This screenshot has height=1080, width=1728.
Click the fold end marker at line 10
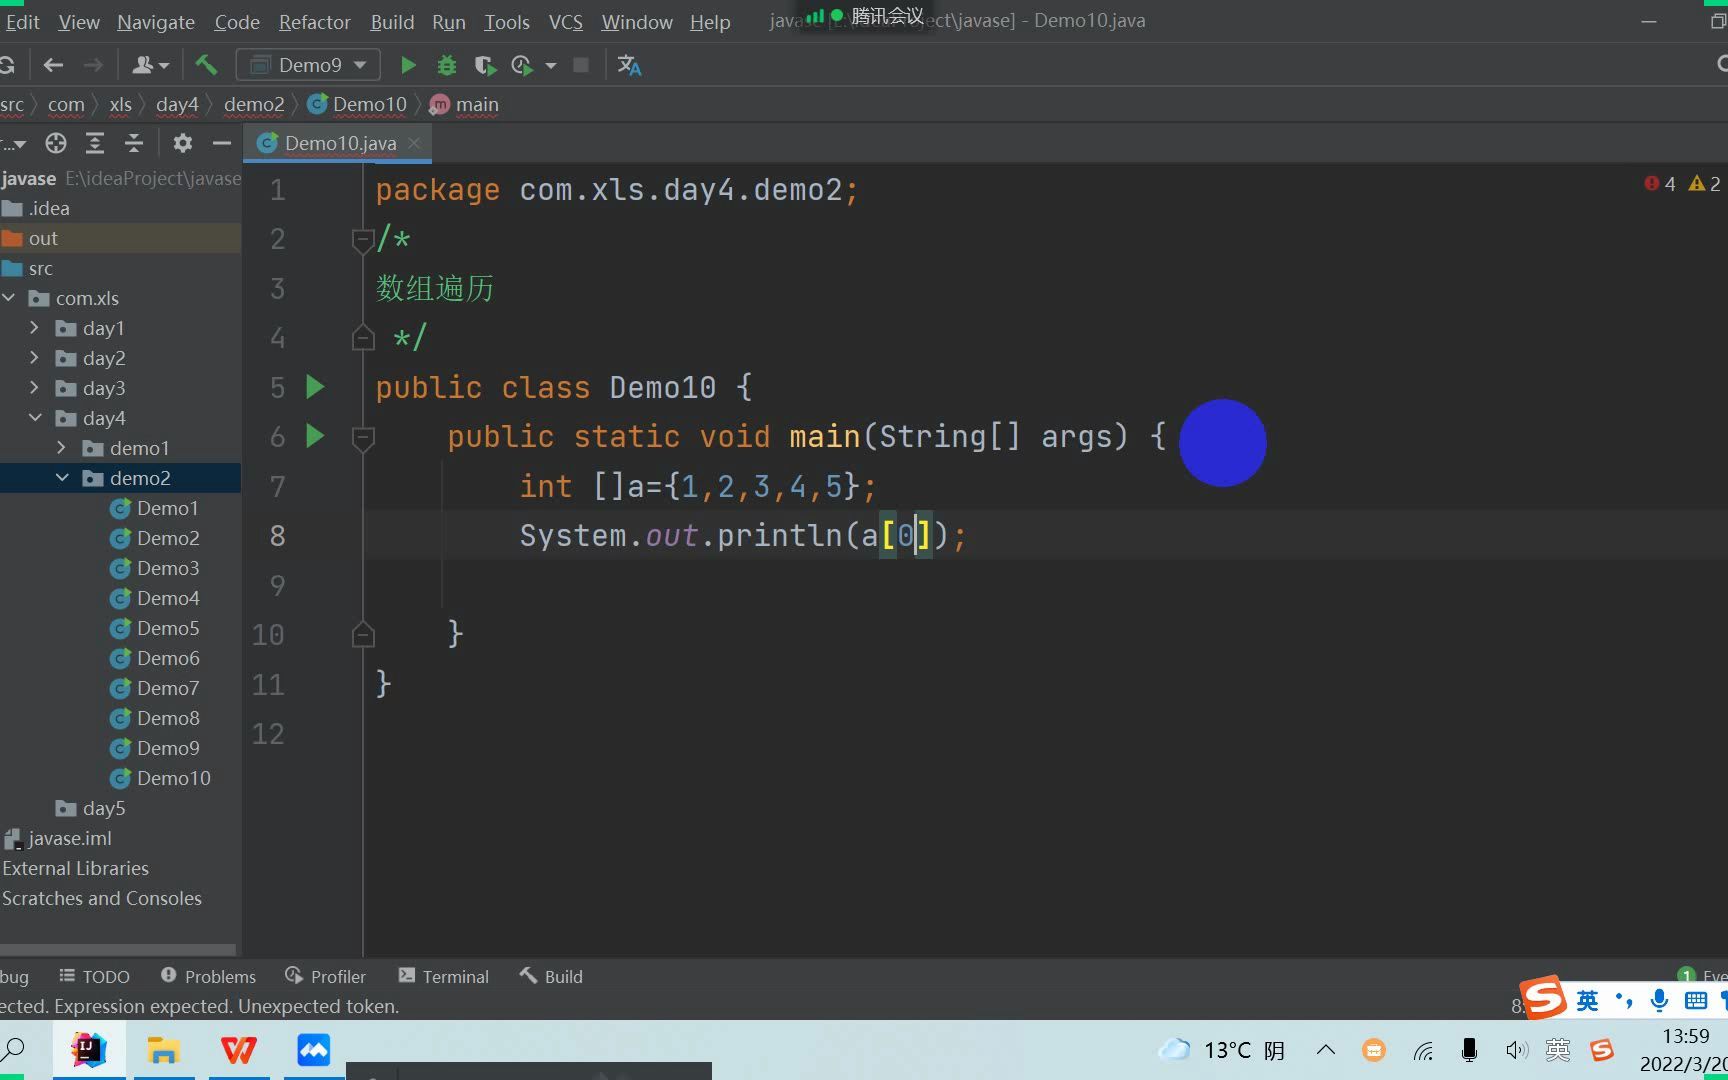click(363, 634)
